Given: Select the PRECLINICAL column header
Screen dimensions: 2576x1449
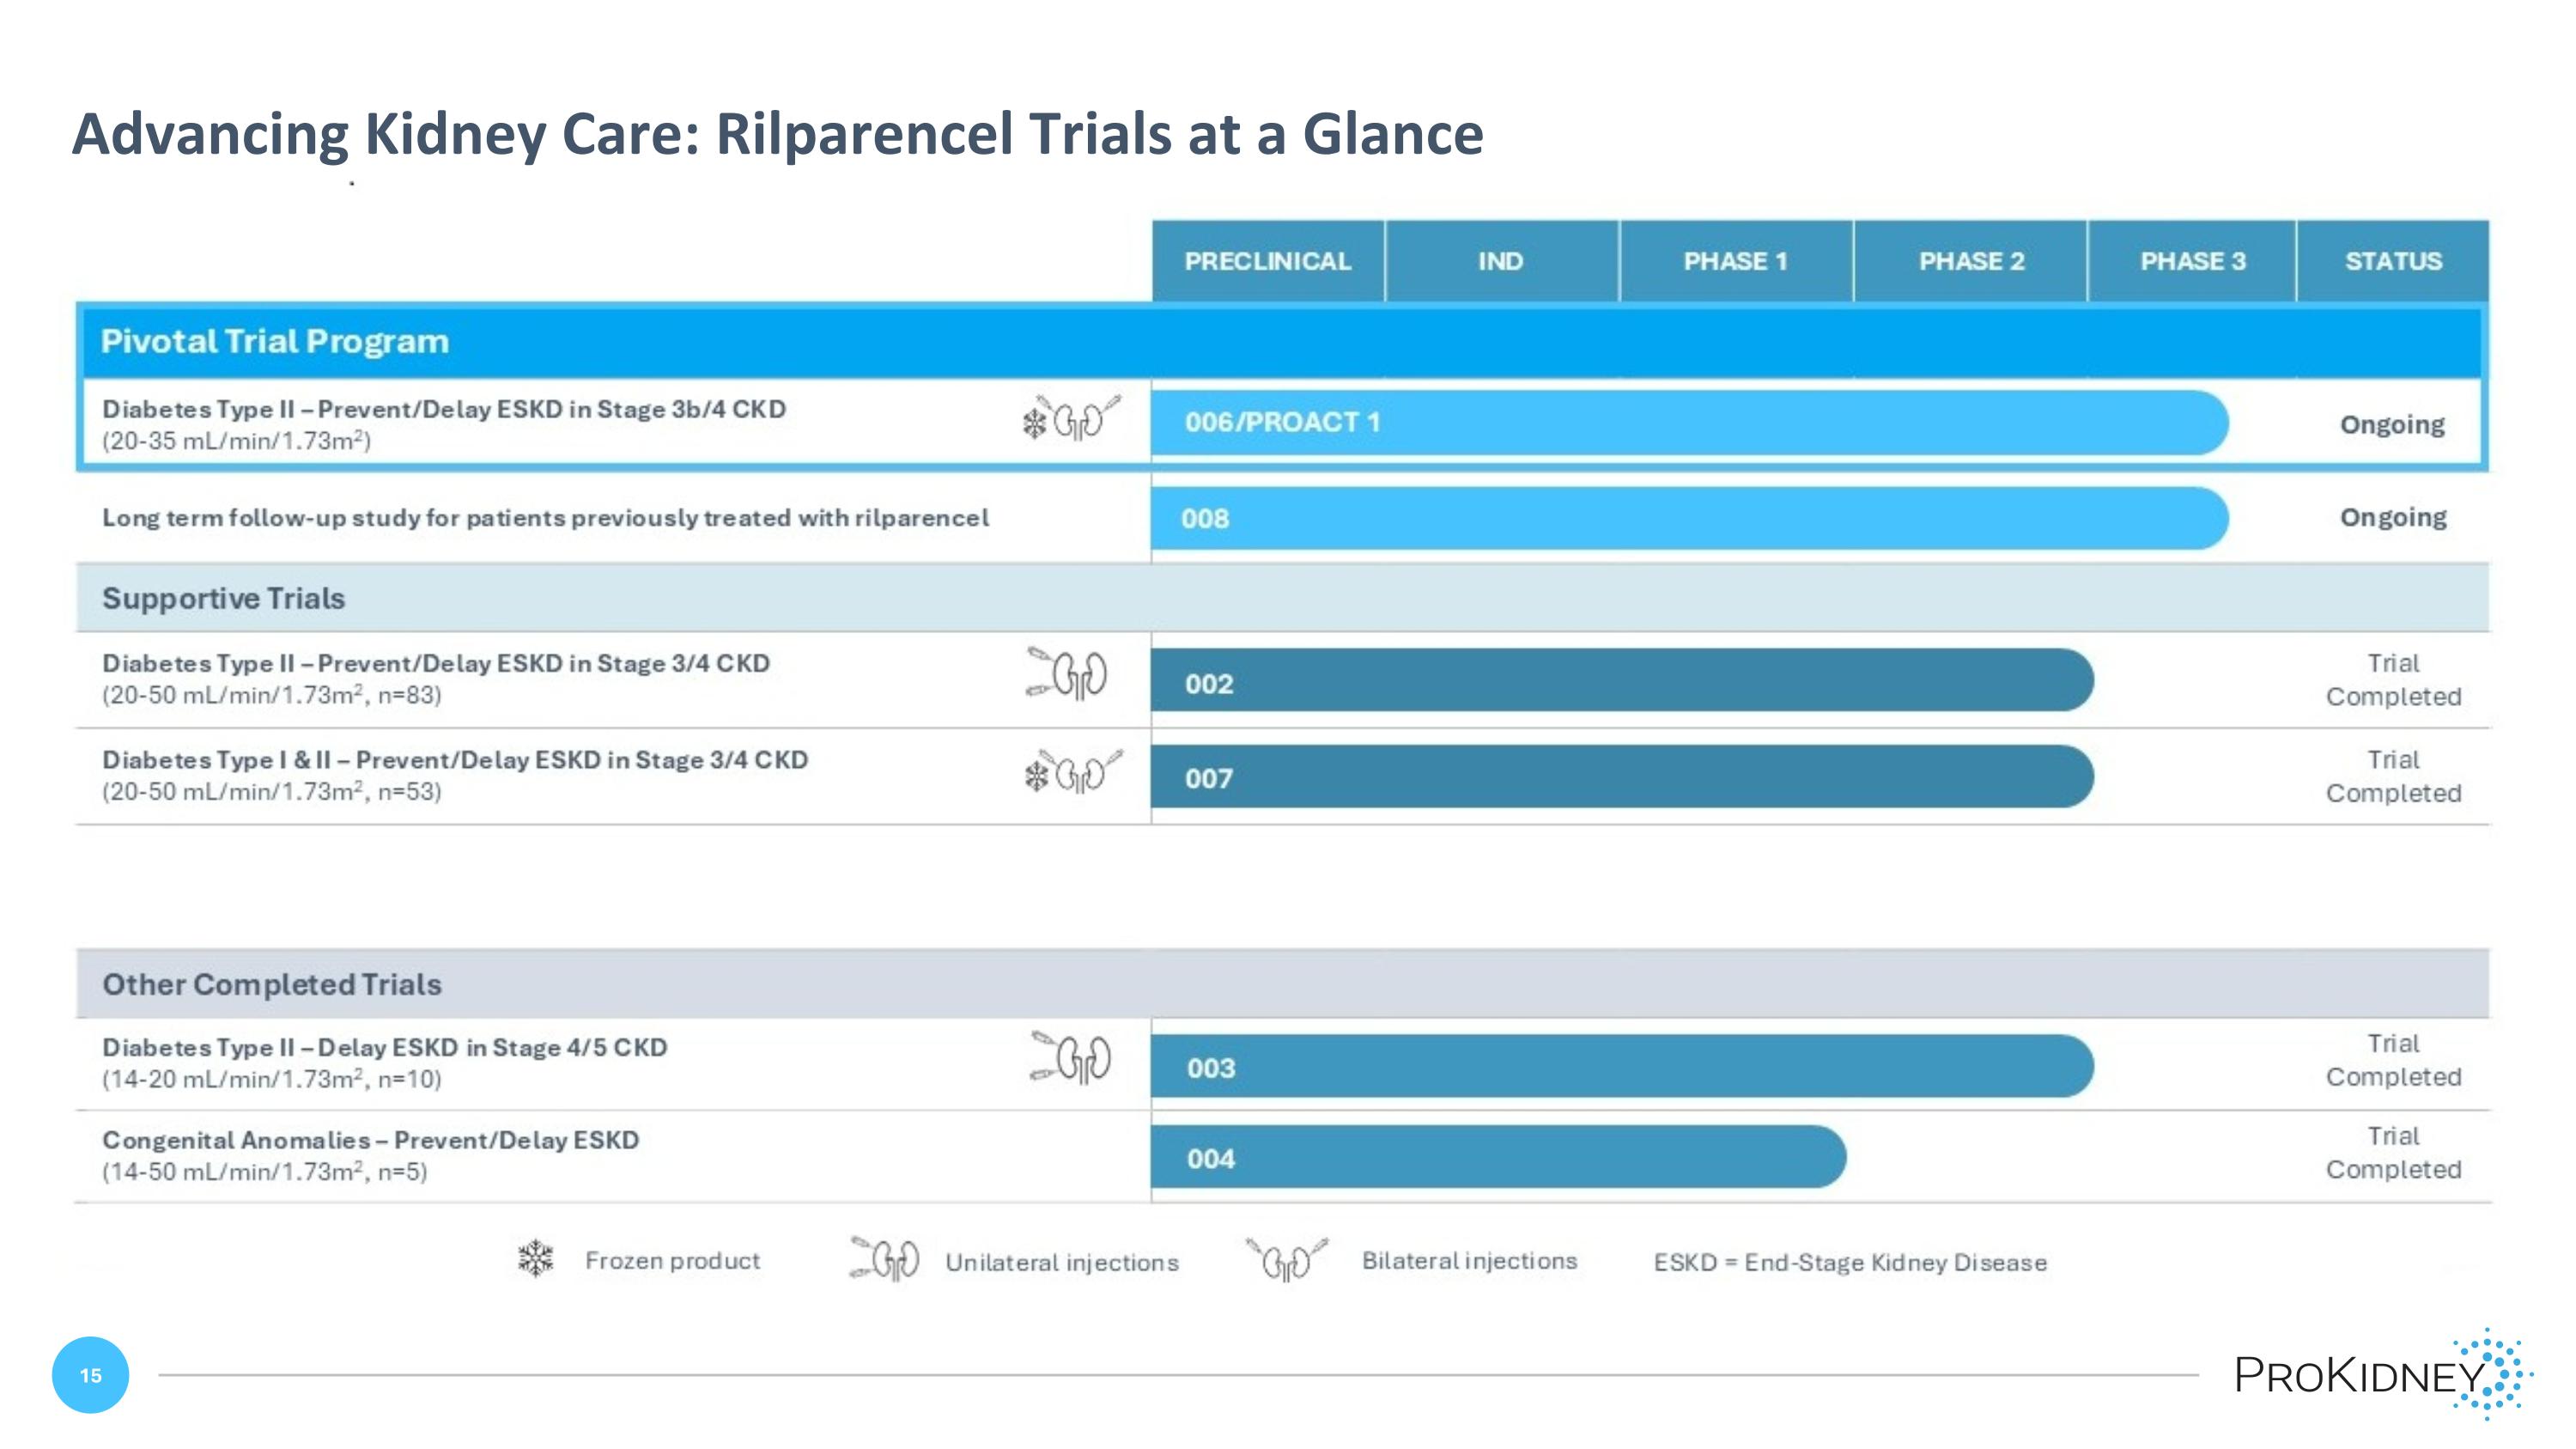Looking at the screenshot, I should 1267,261.
